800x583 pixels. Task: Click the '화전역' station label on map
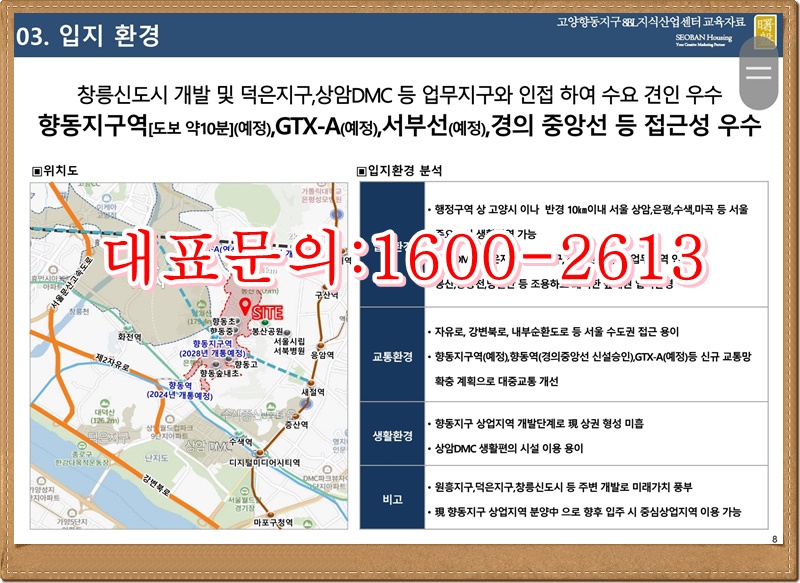[130, 337]
